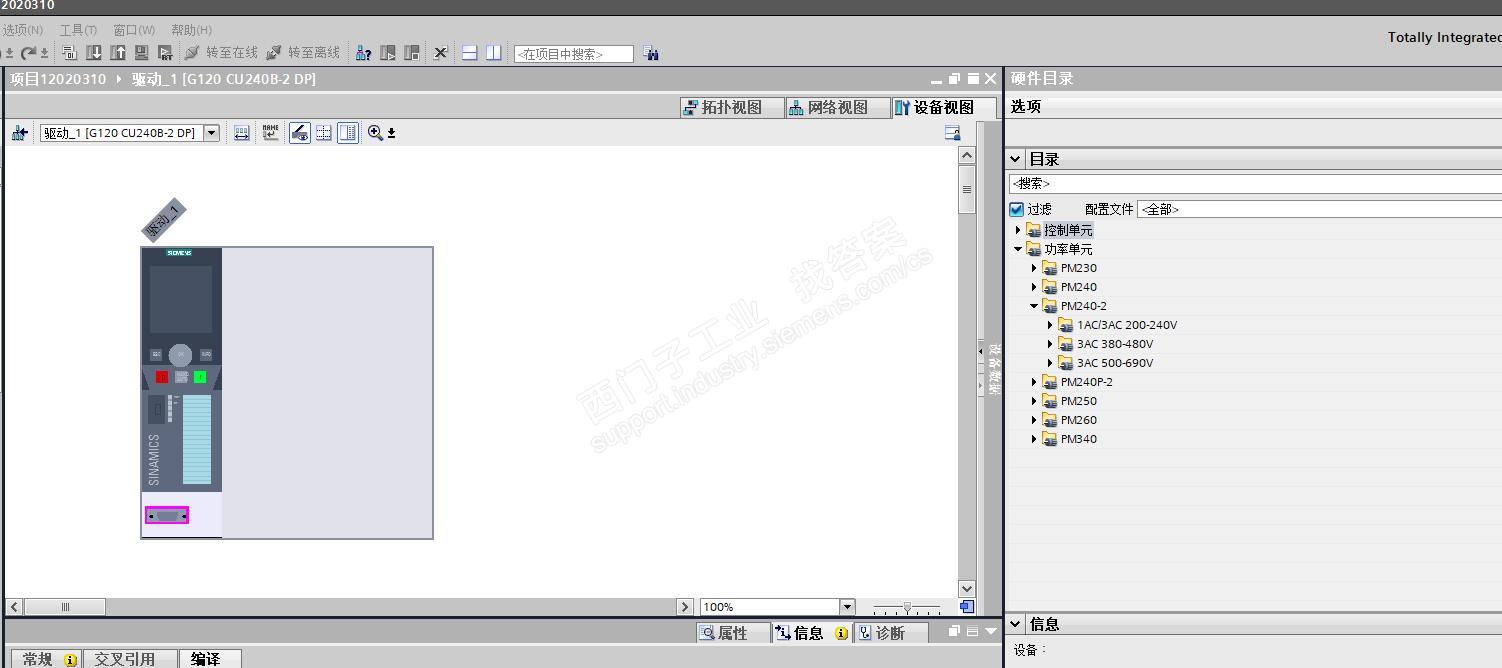Select the PM250 tree item
The width and height of the screenshot is (1502, 668).
click(x=1078, y=401)
